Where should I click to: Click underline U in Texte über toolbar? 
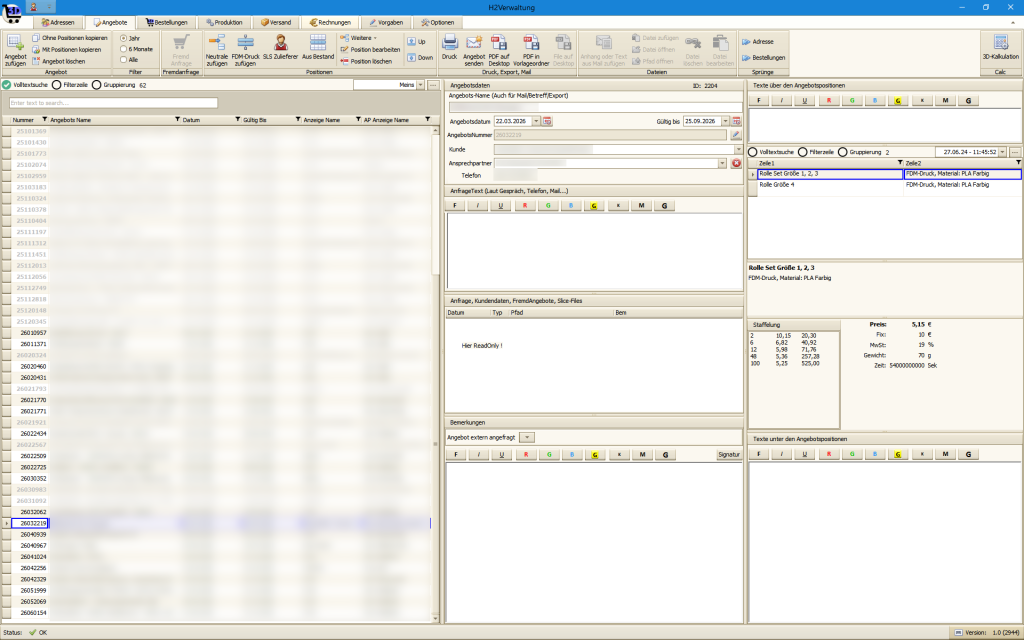click(x=805, y=101)
